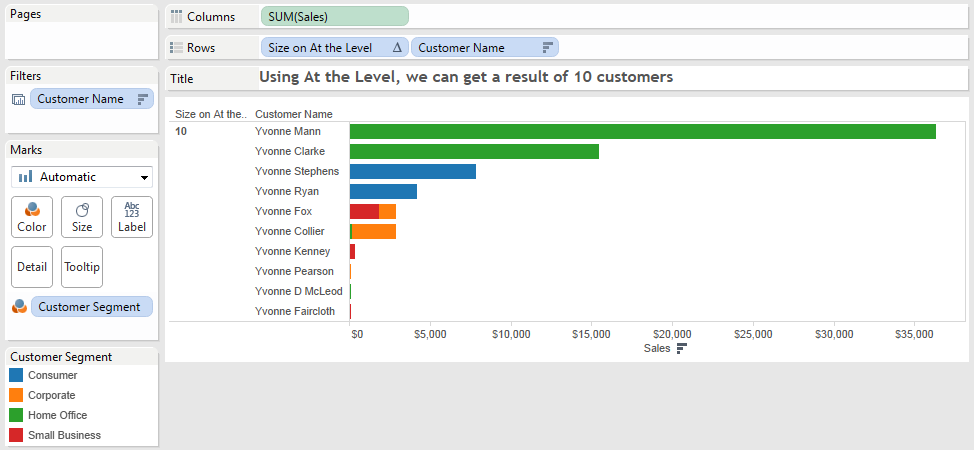Select Consumer blue swatch in legend
This screenshot has width=974, height=450.
click(15, 375)
